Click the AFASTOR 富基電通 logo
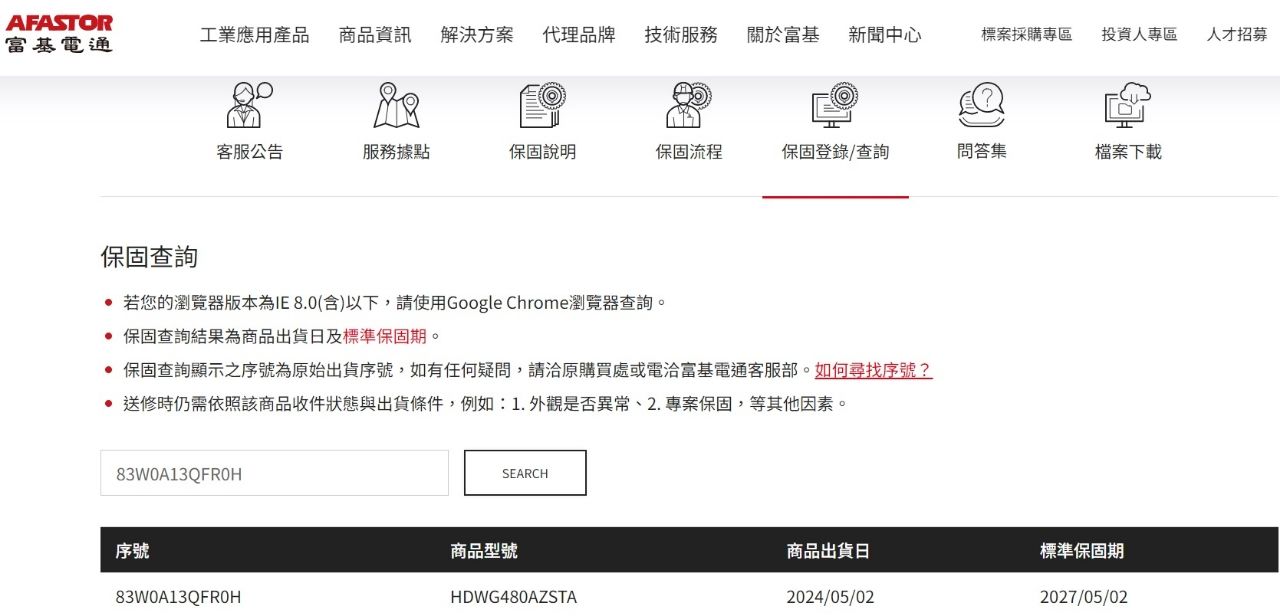 click(x=59, y=34)
